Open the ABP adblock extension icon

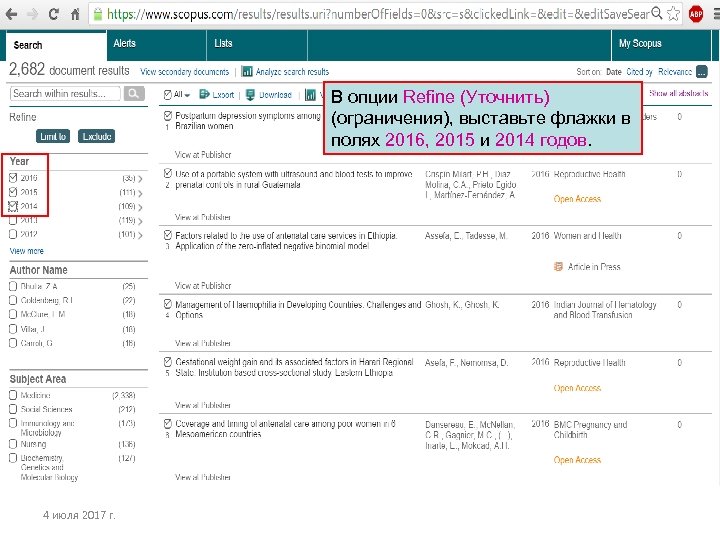pyautogui.click(x=696, y=14)
